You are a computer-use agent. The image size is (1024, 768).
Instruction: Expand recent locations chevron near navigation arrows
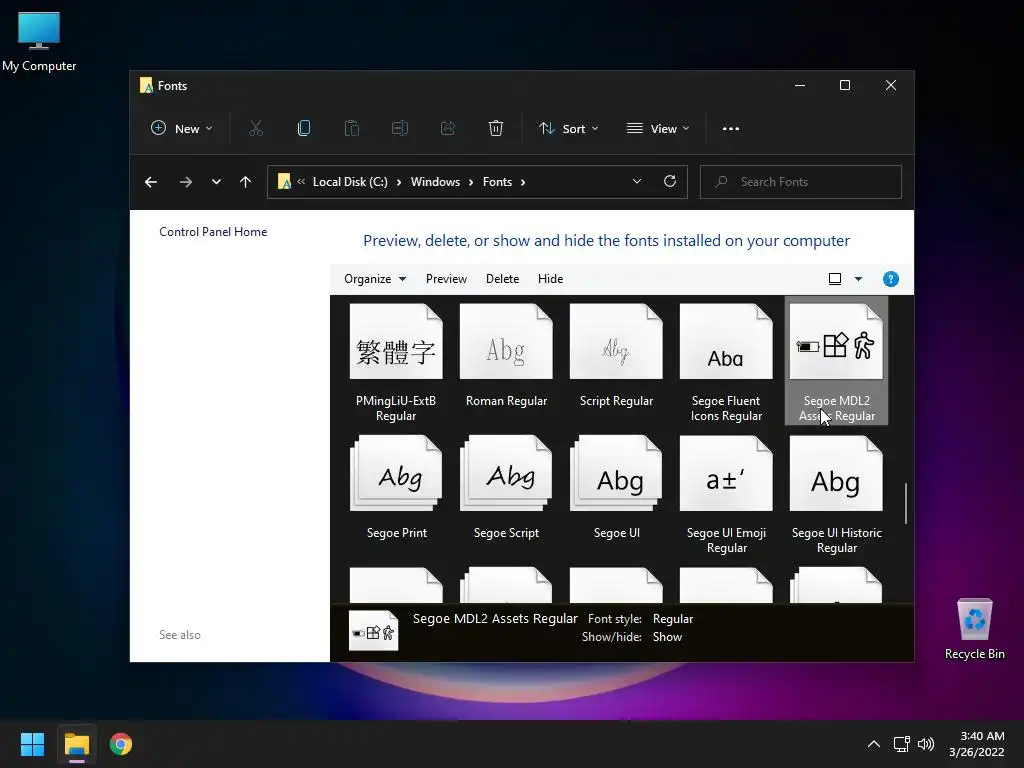[x=216, y=182]
